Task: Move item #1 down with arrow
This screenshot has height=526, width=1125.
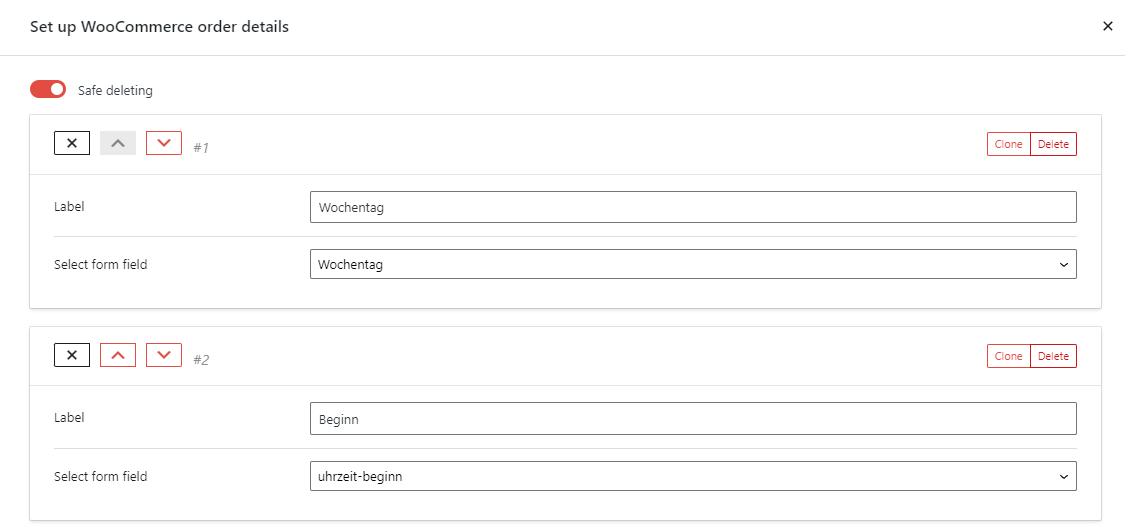Action: [164, 143]
